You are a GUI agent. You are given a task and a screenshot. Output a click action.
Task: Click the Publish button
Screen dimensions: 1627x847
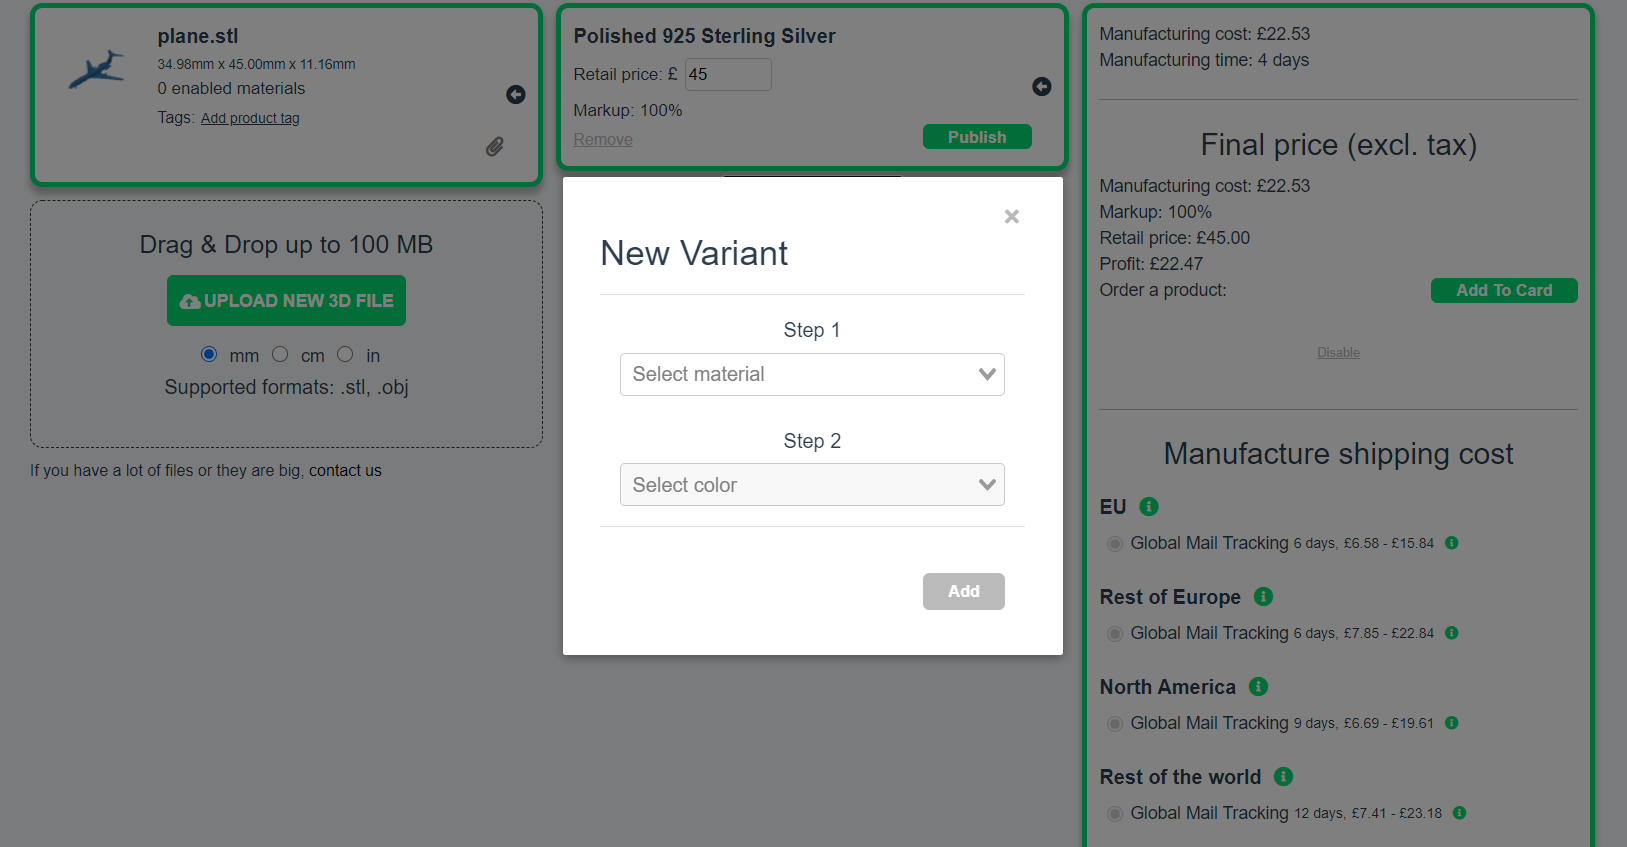pyautogui.click(x=977, y=137)
